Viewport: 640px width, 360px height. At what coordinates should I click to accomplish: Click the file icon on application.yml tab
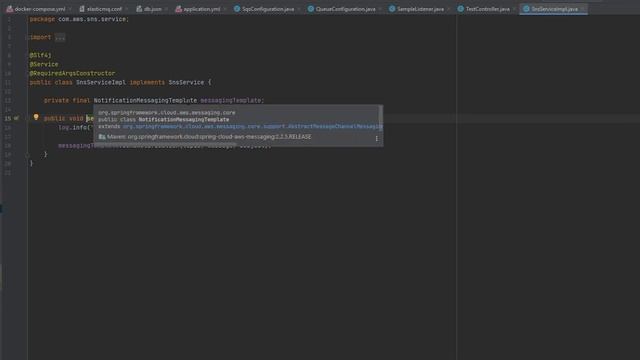click(178, 9)
